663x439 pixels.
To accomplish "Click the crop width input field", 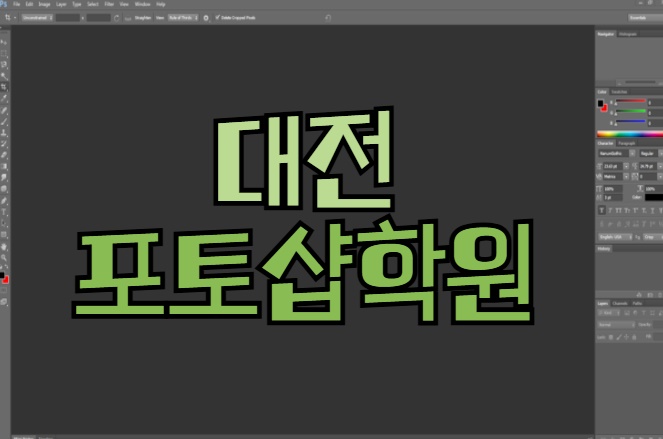I will 68,18.
